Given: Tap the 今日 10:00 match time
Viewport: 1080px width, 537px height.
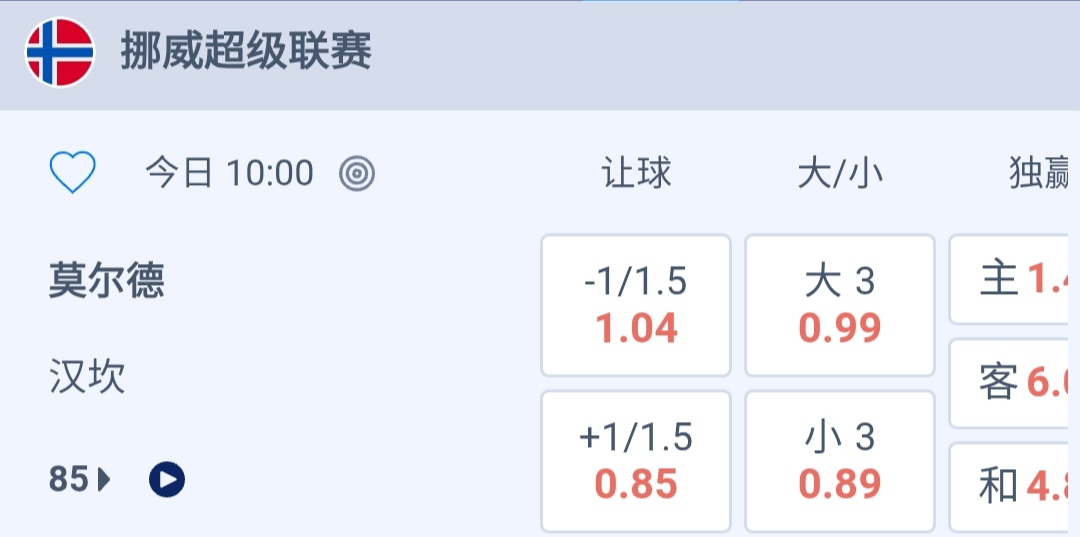Looking at the screenshot, I should [229, 174].
